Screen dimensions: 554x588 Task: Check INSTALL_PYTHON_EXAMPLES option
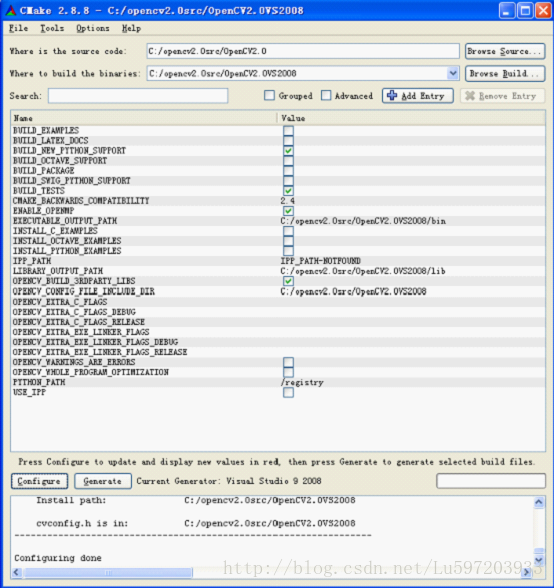click(x=288, y=251)
